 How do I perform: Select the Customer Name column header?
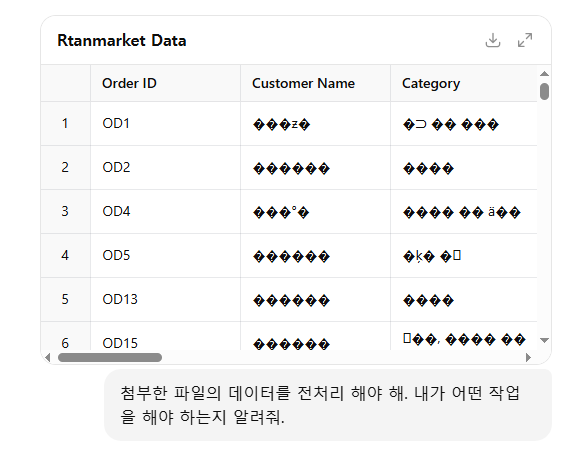coord(316,83)
